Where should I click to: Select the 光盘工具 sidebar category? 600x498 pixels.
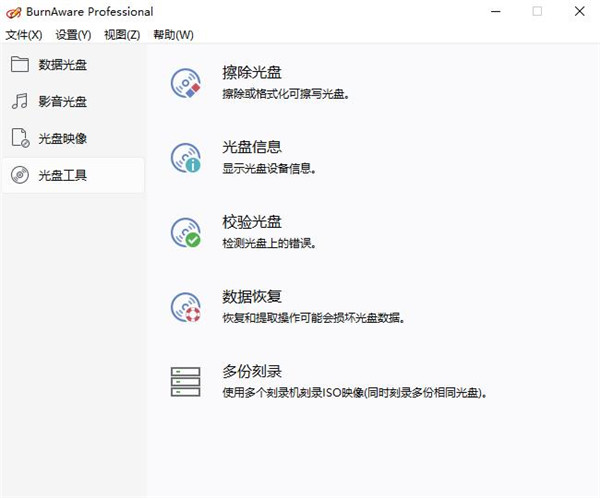[73, 175]
